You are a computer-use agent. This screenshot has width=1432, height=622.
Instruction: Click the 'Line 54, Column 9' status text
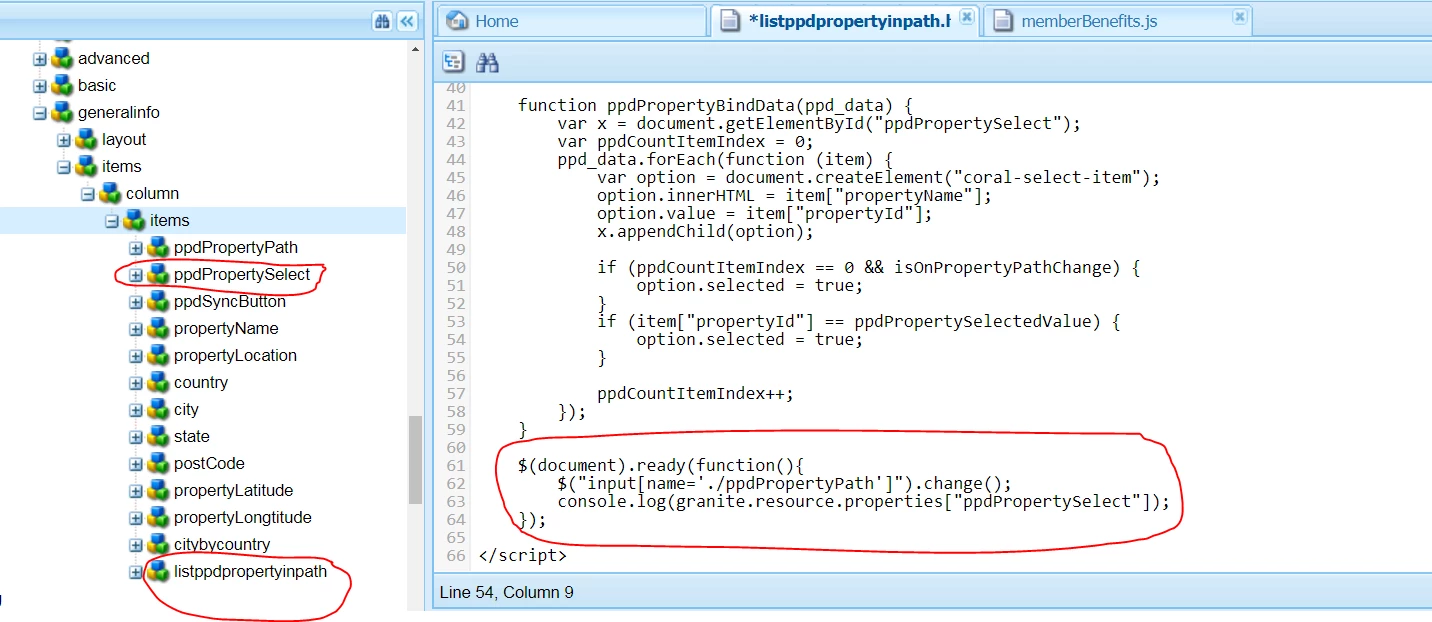pyautogui.click(x=507, y=592)
